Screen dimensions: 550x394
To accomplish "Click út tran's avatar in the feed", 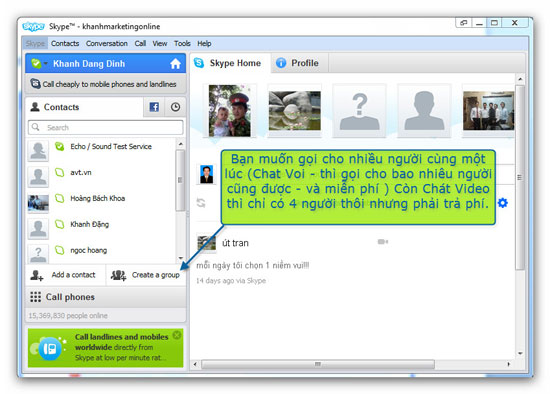I will [206, 243].
